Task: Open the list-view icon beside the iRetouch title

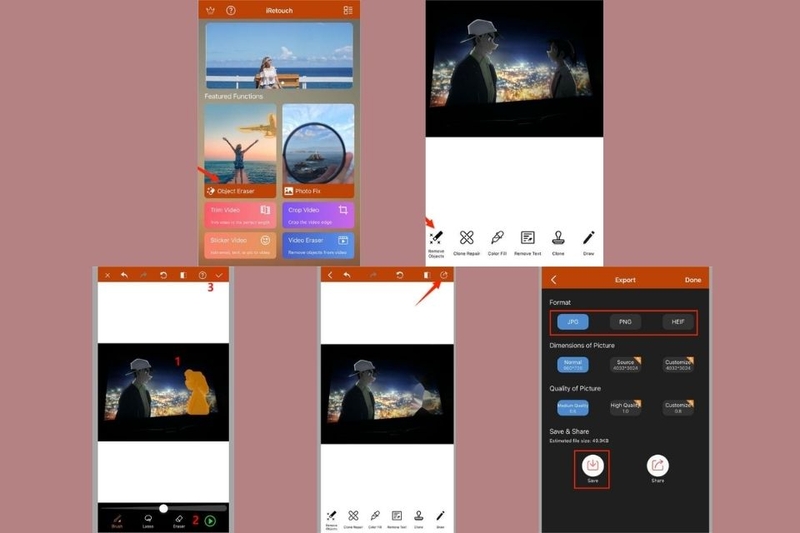Action: pos(348,10)
